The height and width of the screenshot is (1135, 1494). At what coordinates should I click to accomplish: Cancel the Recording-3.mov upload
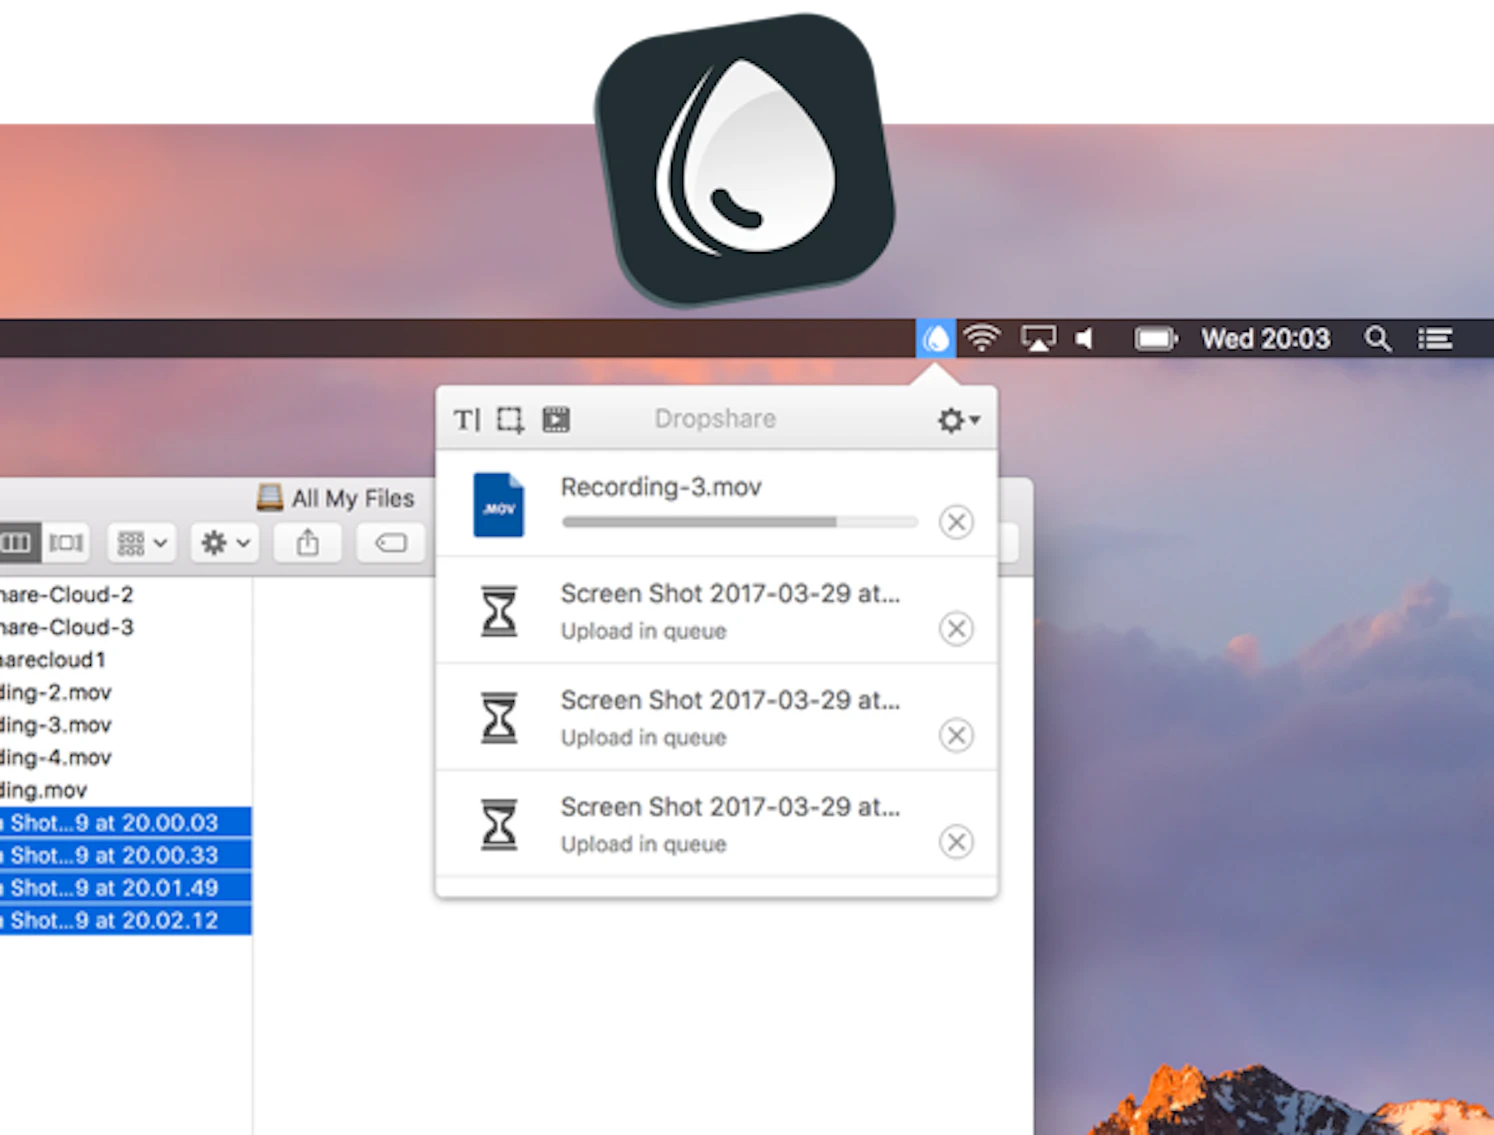[x=957, y=522]
